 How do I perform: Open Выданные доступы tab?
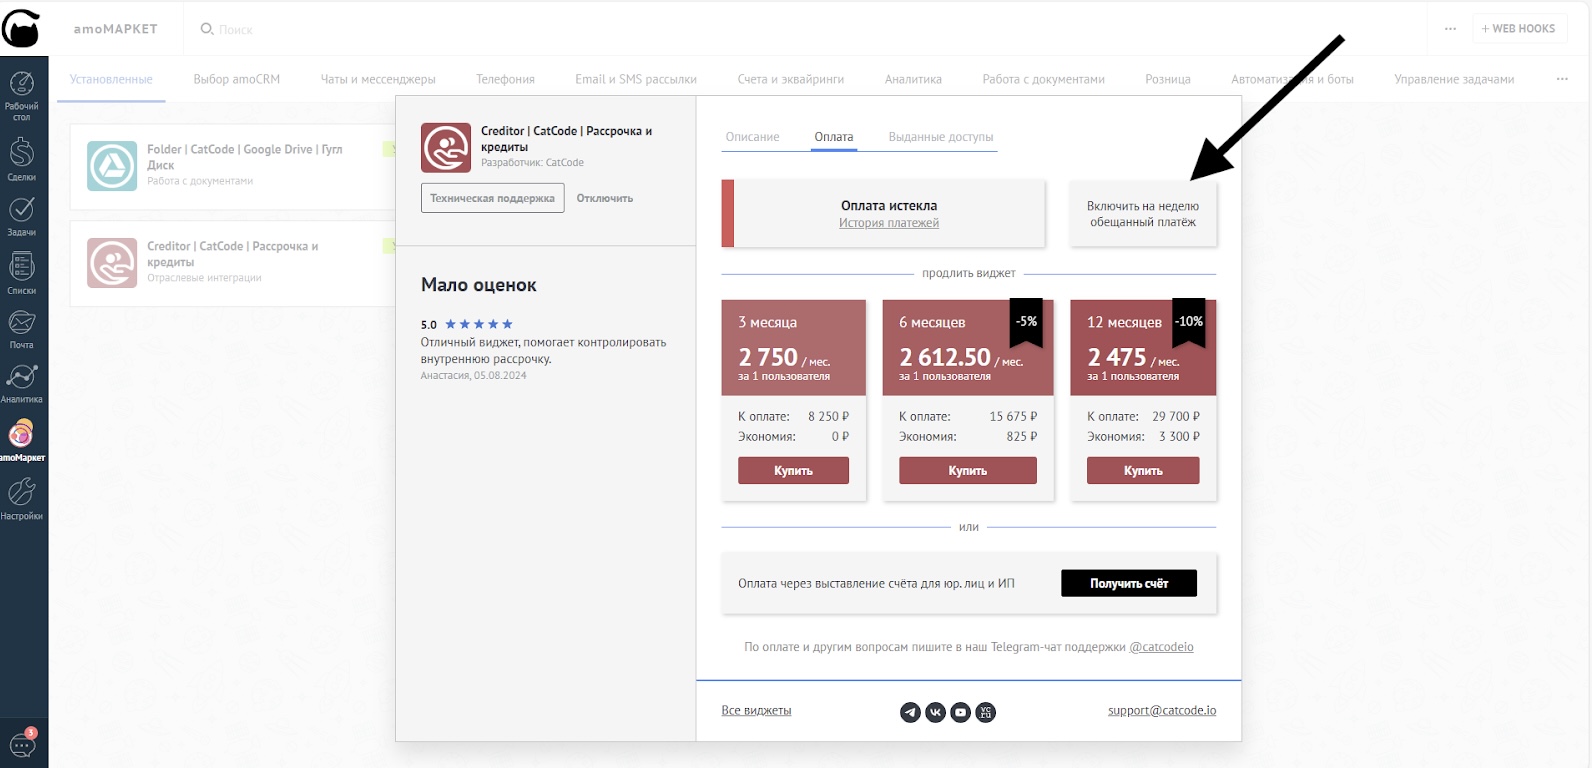click(941, 137)
